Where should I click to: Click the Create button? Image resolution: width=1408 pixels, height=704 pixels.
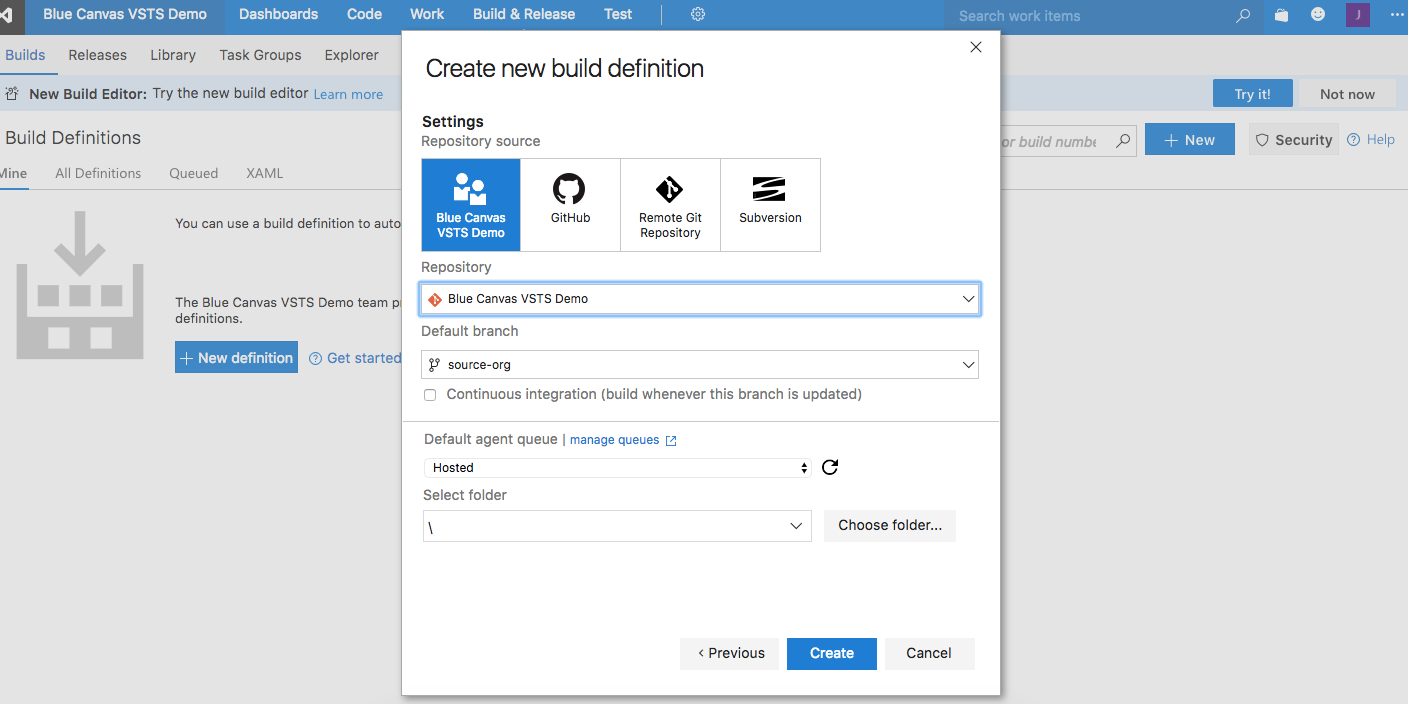click(x=832, y=653)
